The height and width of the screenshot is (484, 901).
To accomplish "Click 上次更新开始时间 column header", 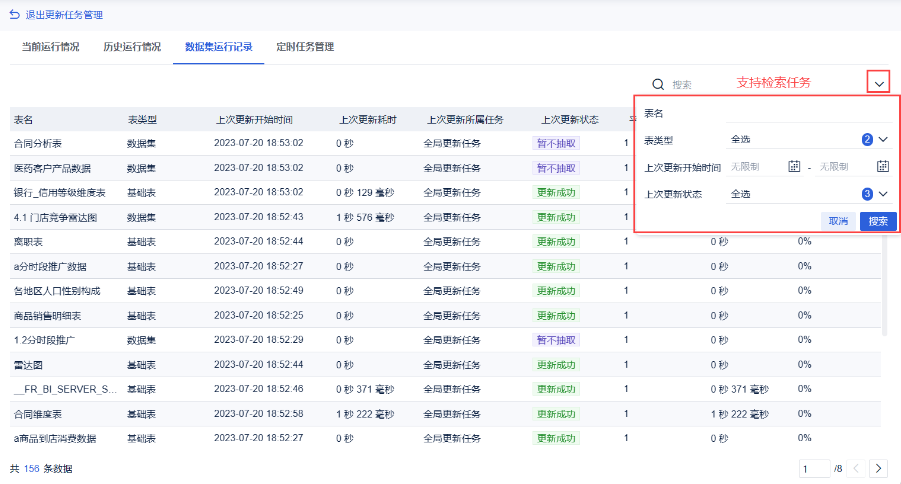I will 254,120.
